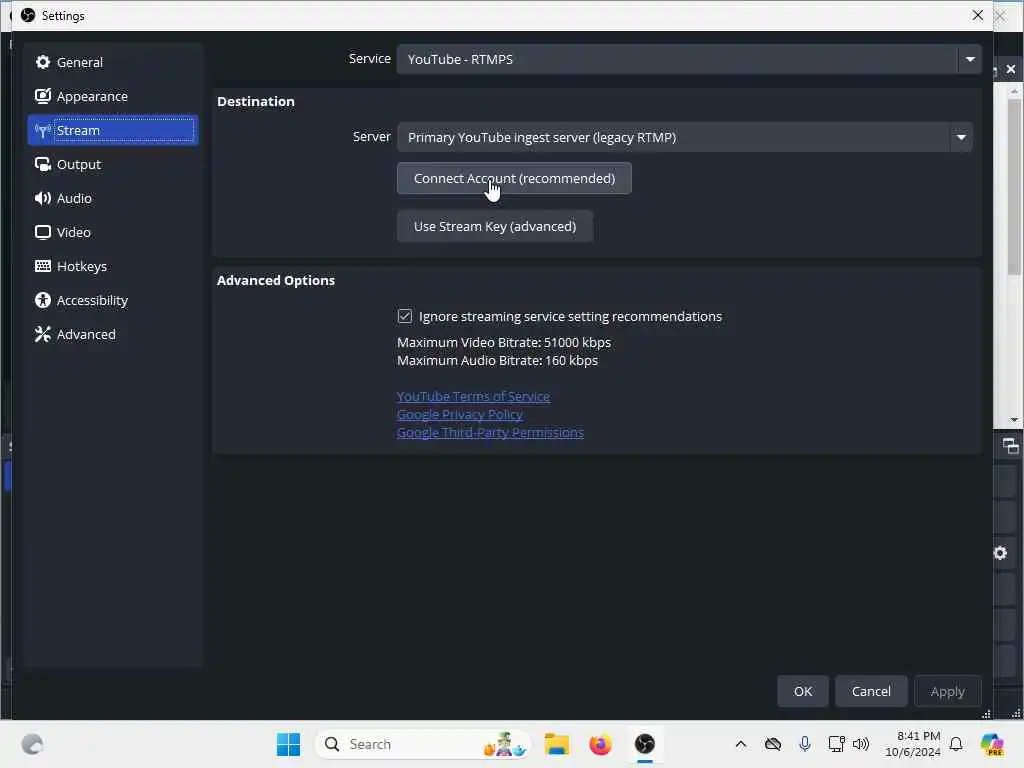
Task: Close the dock panel in OBS main window
Action: pos(1010,69)
